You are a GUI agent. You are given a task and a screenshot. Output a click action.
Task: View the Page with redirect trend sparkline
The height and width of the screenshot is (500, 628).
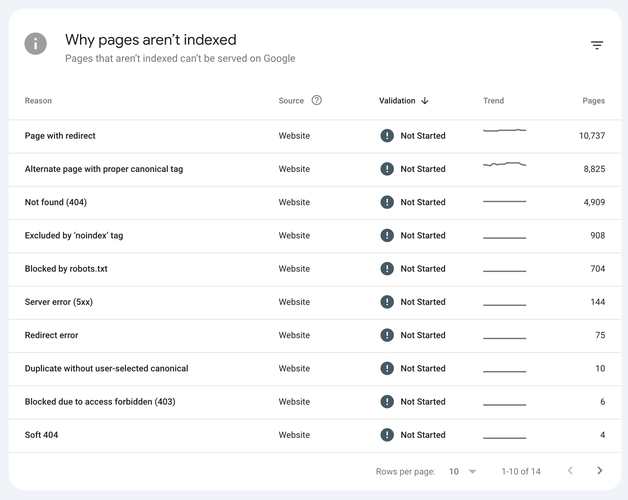(504, 131)
